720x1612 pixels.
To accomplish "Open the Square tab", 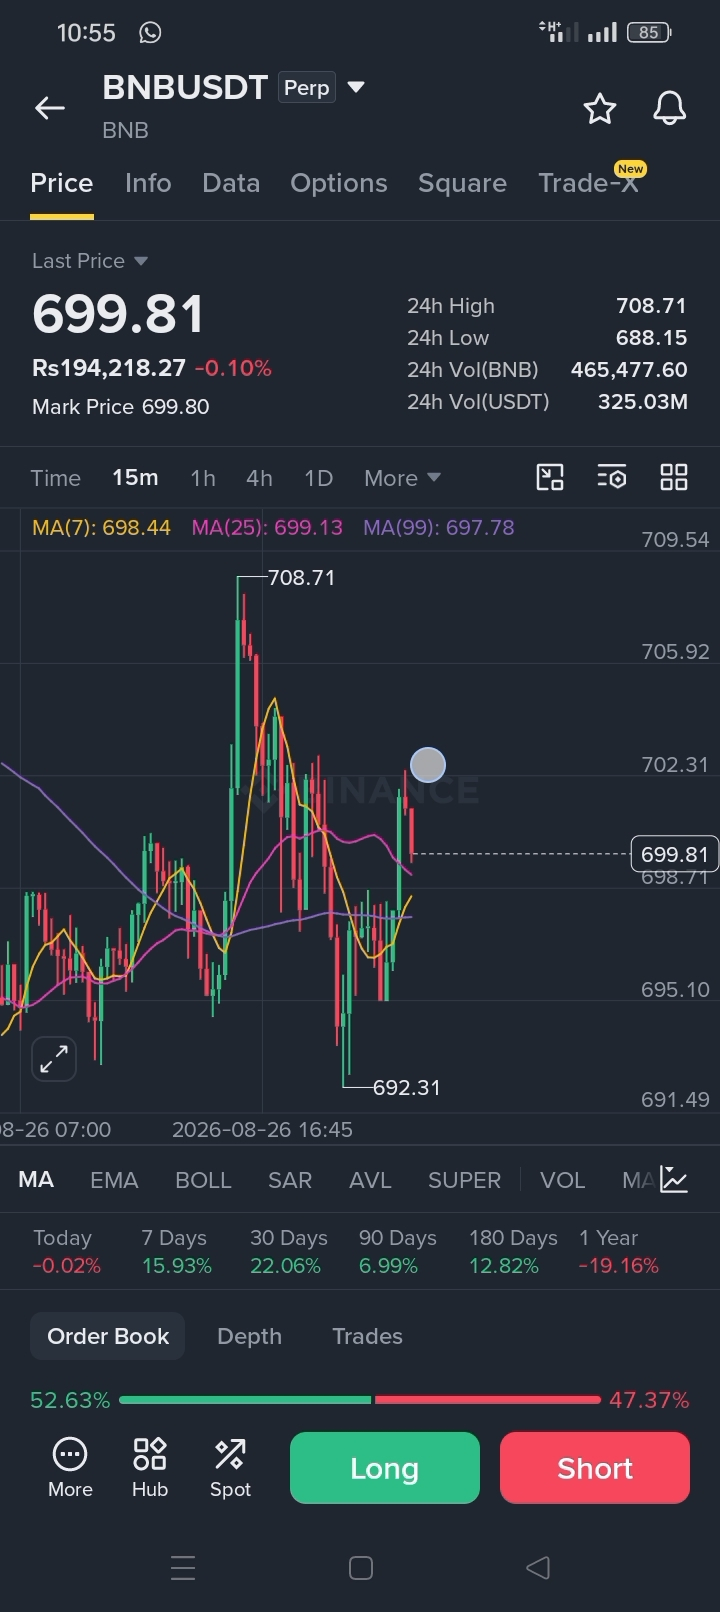I will click(x=462, y=183).
